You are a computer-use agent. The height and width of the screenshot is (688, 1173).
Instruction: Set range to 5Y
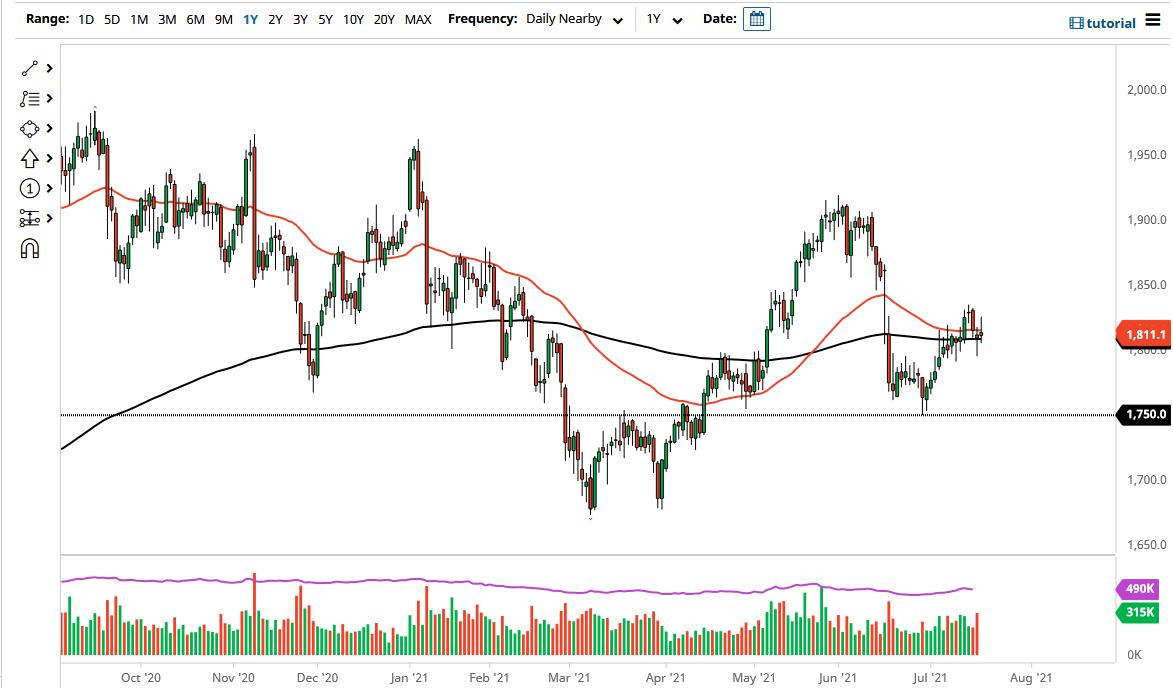(325, 19)
